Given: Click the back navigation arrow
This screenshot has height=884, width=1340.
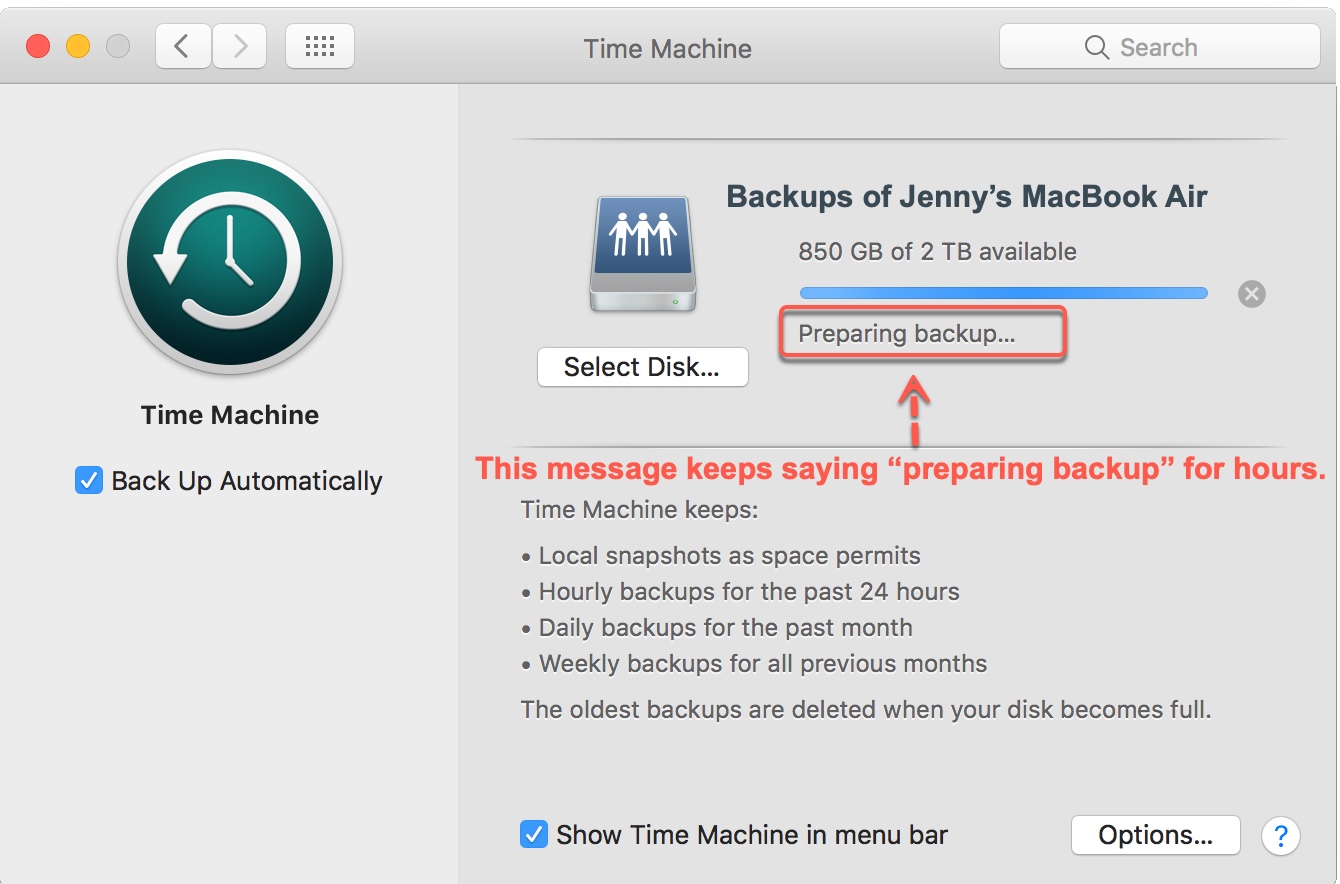Looking at the screenshot, I should [x=183, y=45].
